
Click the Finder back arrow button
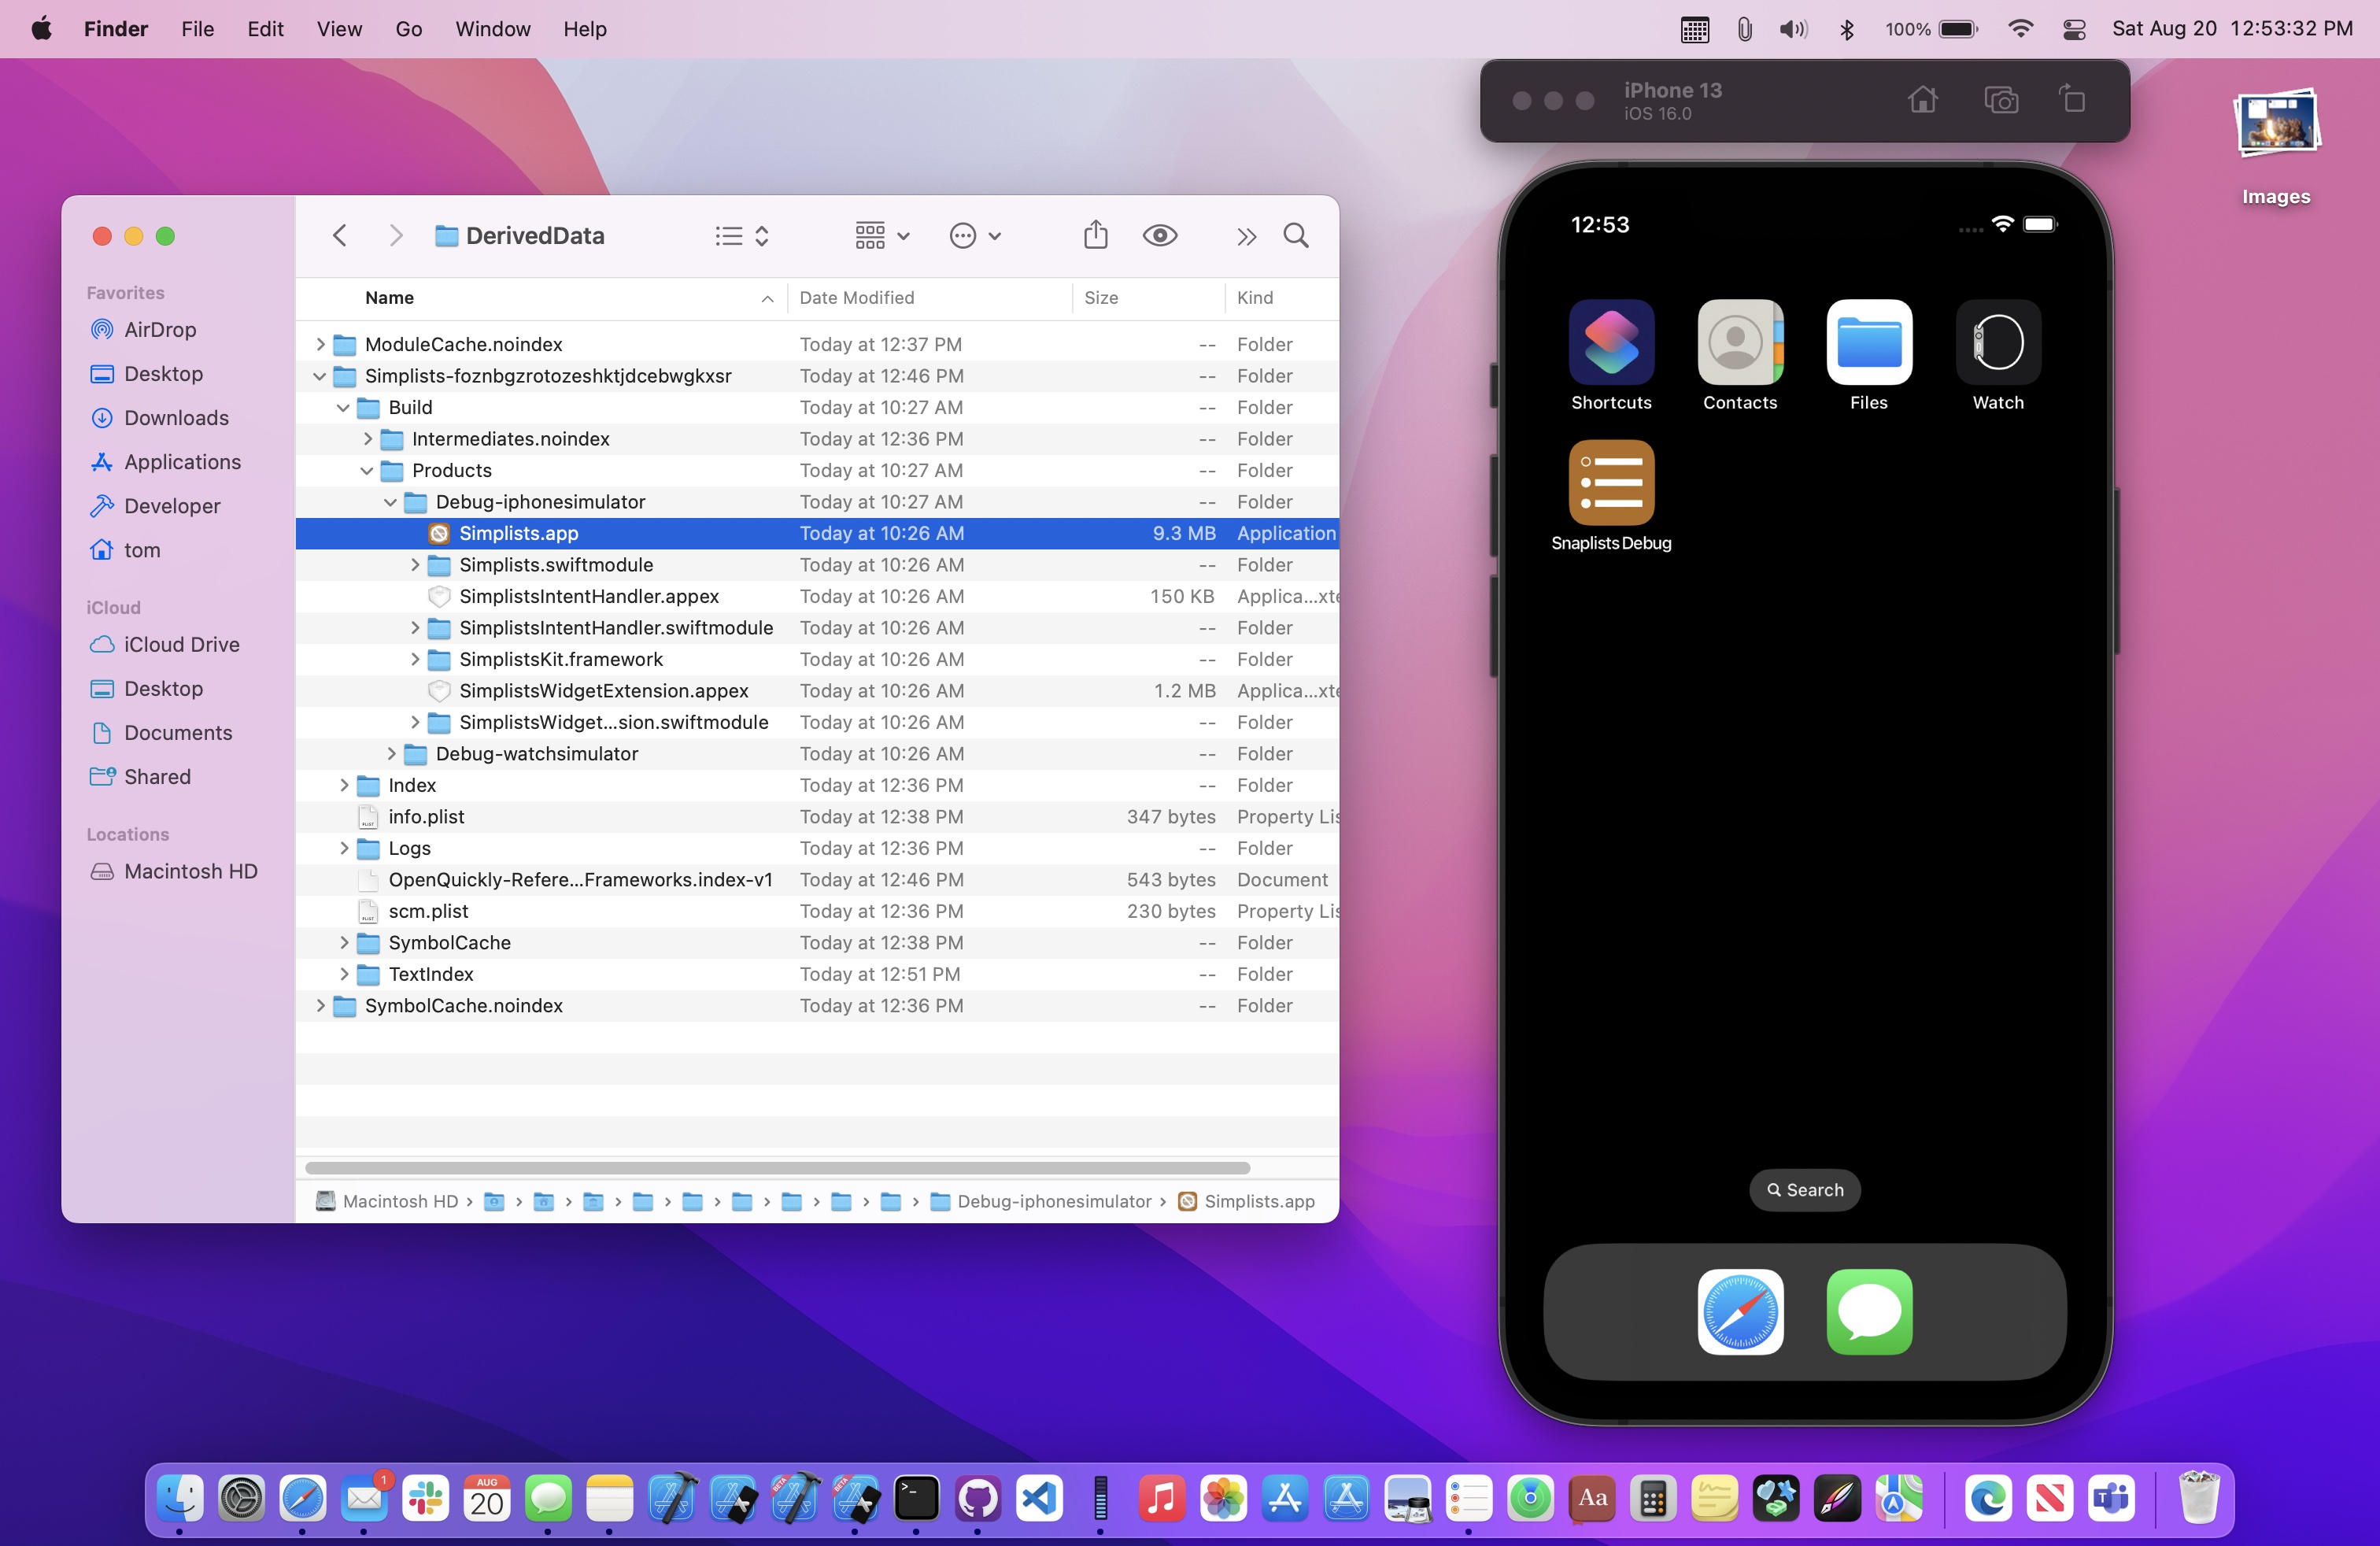[340, 236]
